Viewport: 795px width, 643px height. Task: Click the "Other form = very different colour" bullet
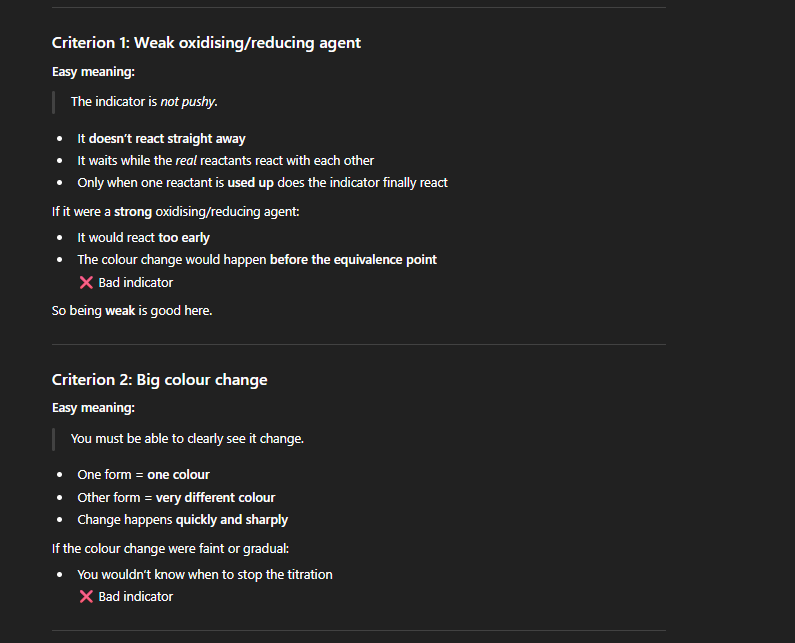pos(176,497)
